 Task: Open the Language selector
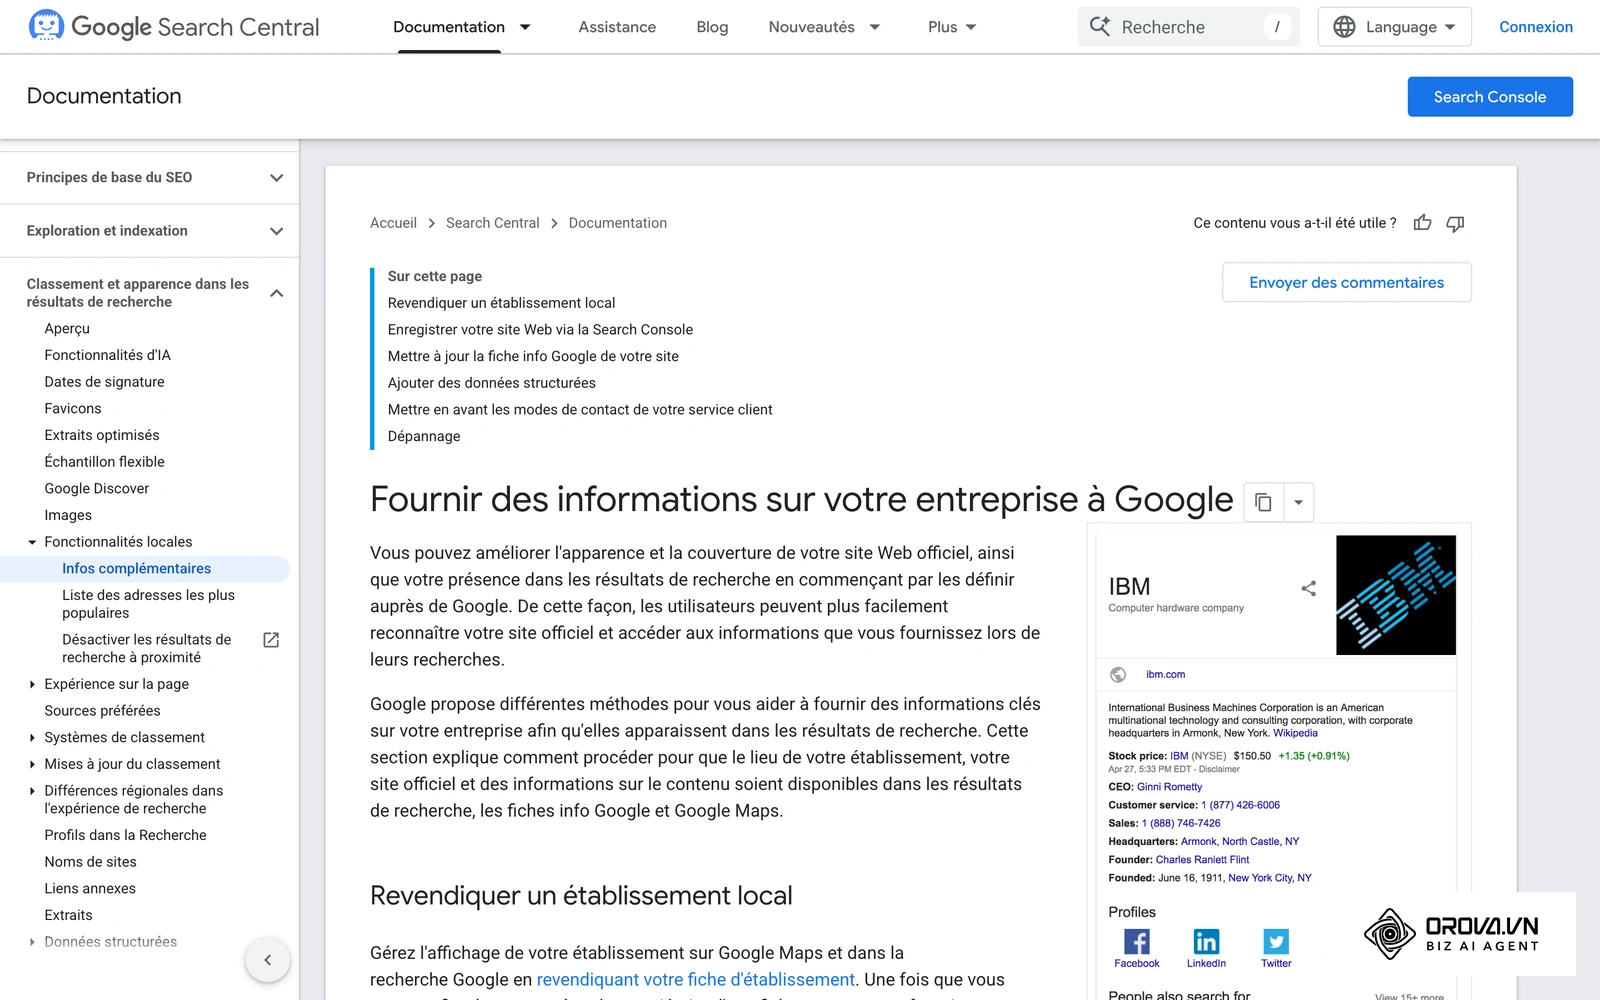pyautogui.click(x=1394, y=27)
